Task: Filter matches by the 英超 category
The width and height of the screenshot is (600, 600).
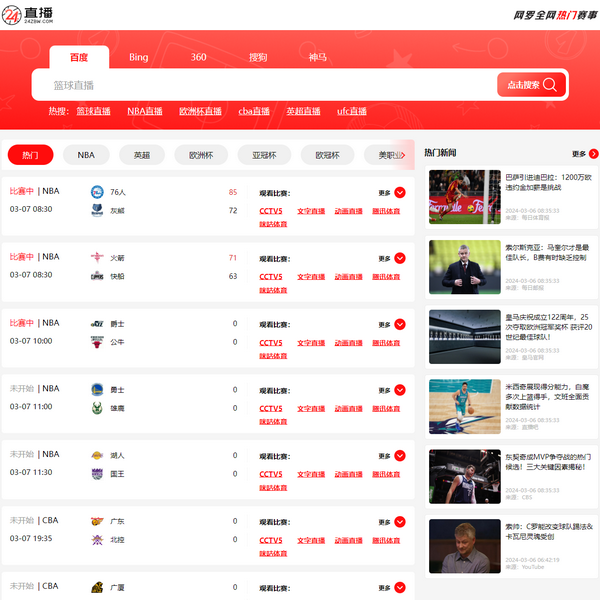Action: (x=142, y=155)
